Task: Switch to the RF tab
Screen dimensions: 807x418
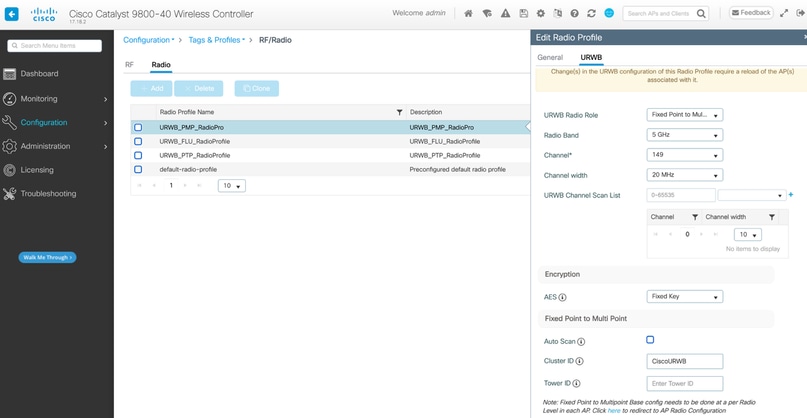Action: click(129, 65)
